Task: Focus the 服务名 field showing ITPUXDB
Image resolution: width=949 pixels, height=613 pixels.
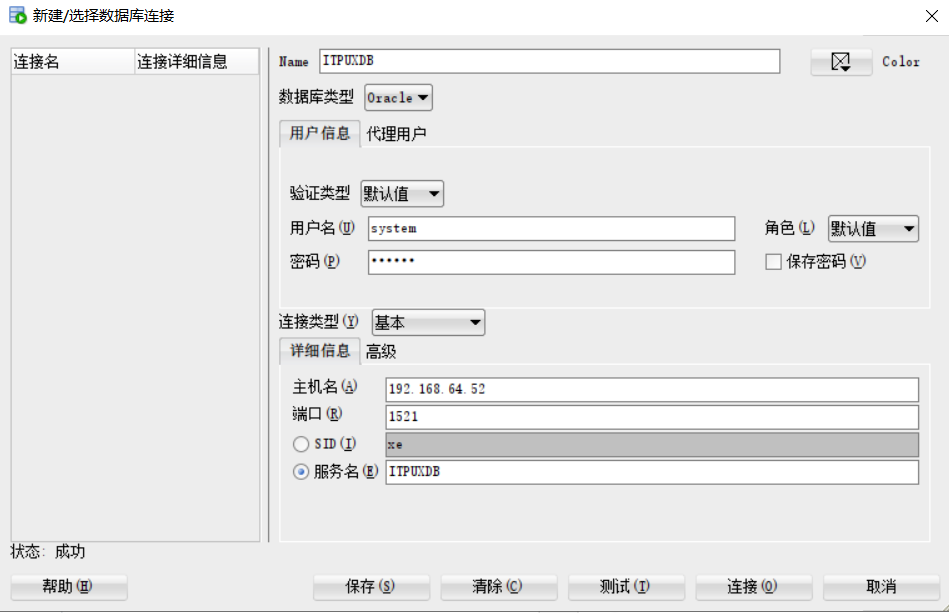Action: [x=652, y=472]
